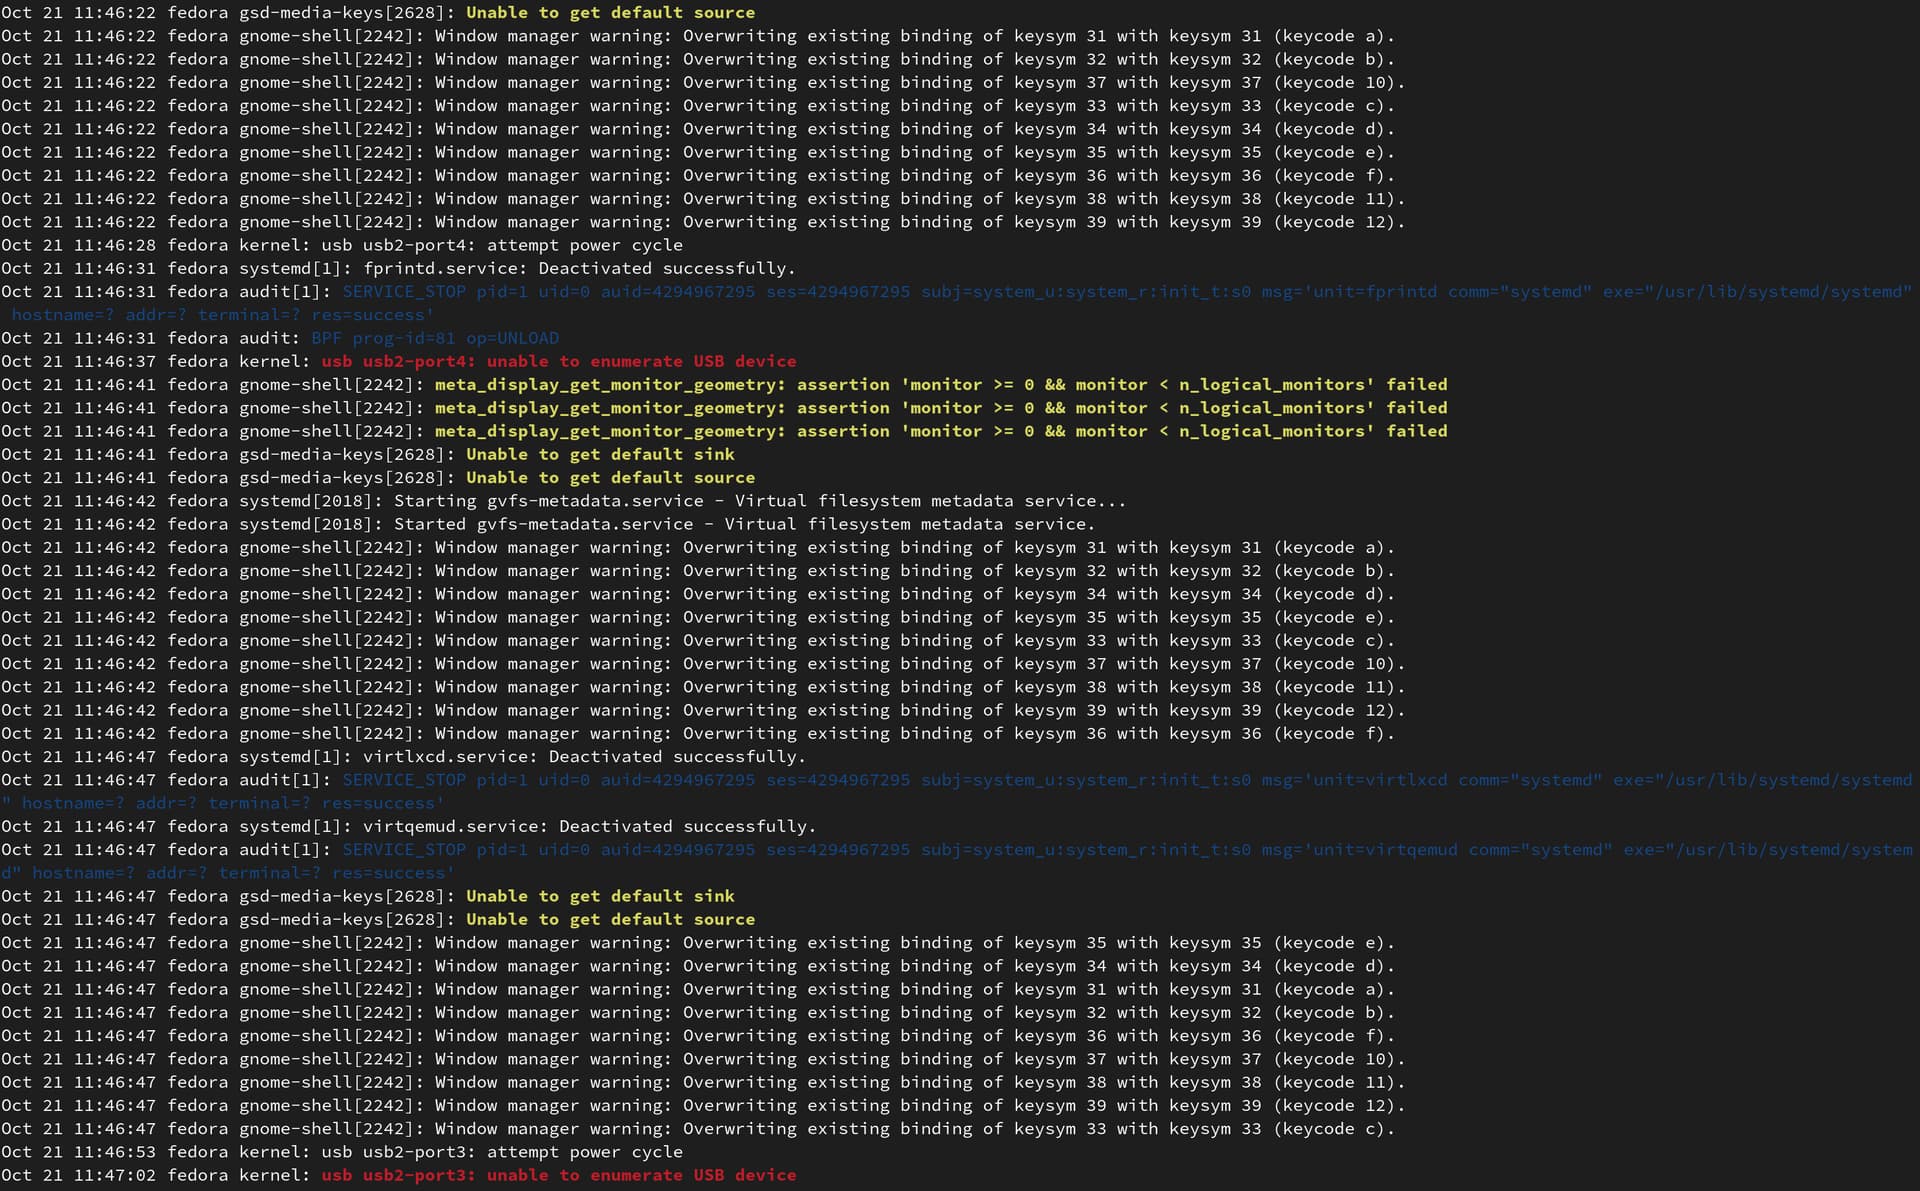Click the fprintd.service Deactivated successfully message
This screenshot has width=1920, height=1191.
coord(579,268)
